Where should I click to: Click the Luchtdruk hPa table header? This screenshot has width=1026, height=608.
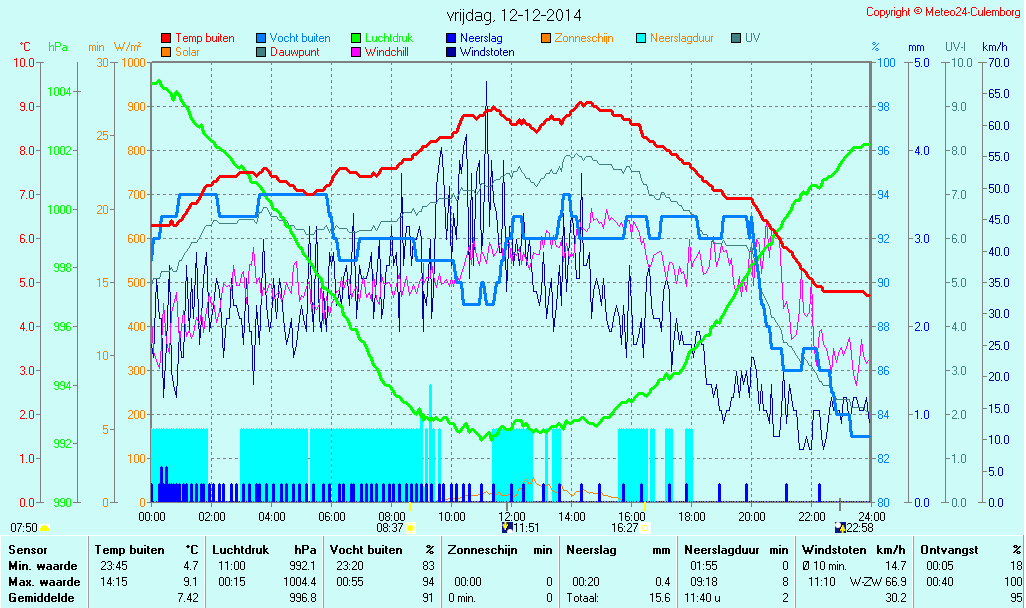click(264, 550)
